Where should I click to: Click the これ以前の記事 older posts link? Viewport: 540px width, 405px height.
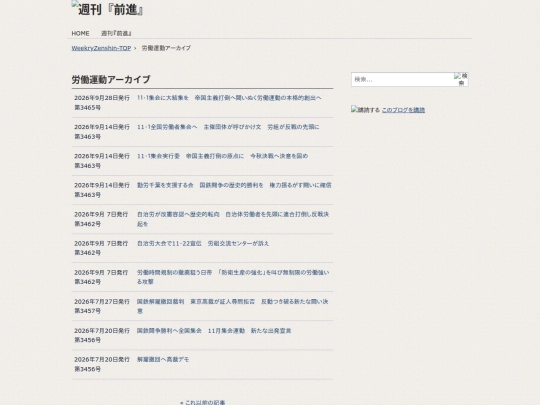coord(202,402)
